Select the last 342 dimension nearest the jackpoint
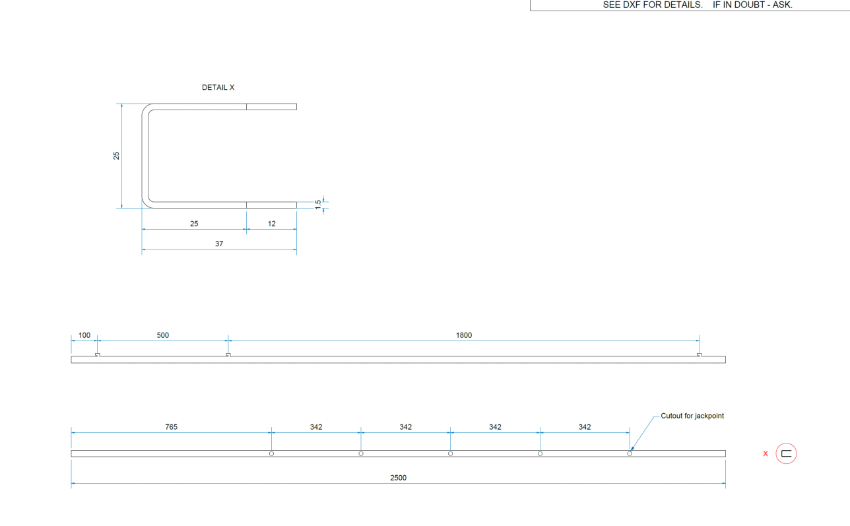Image resolution: width=850 pixels, height=526 pixels. click(584, 427)
